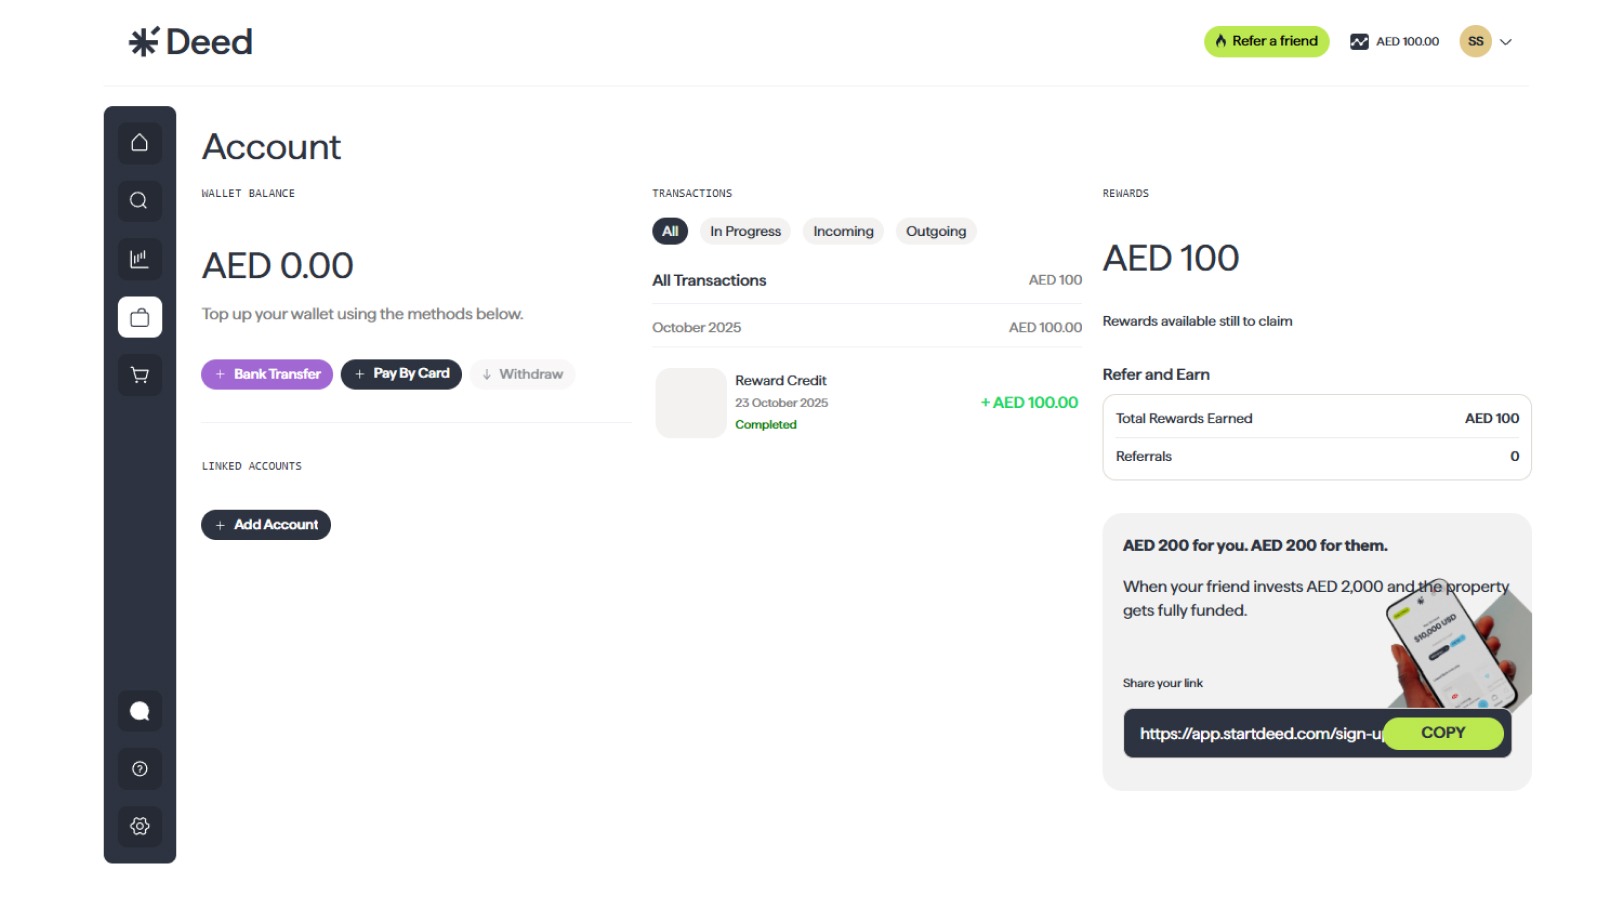Open the Home icon in sidebar
Screen dimensions: 1600x900
tap(139, 143)
